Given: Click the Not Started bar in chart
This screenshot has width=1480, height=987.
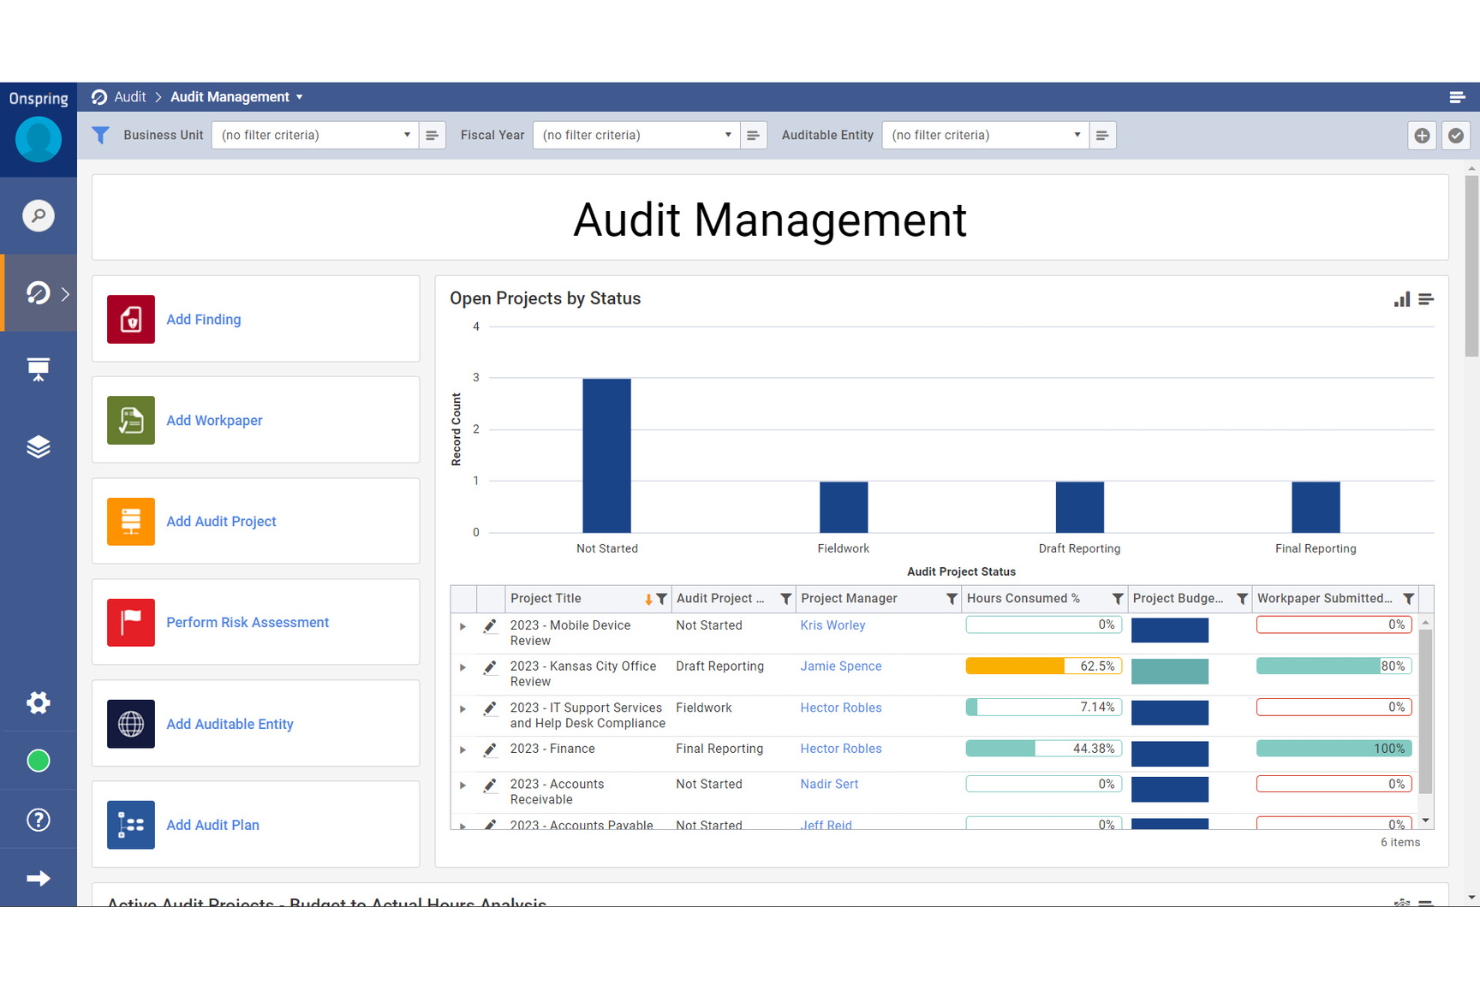Looking at the screenshot, I should [607, 455].
